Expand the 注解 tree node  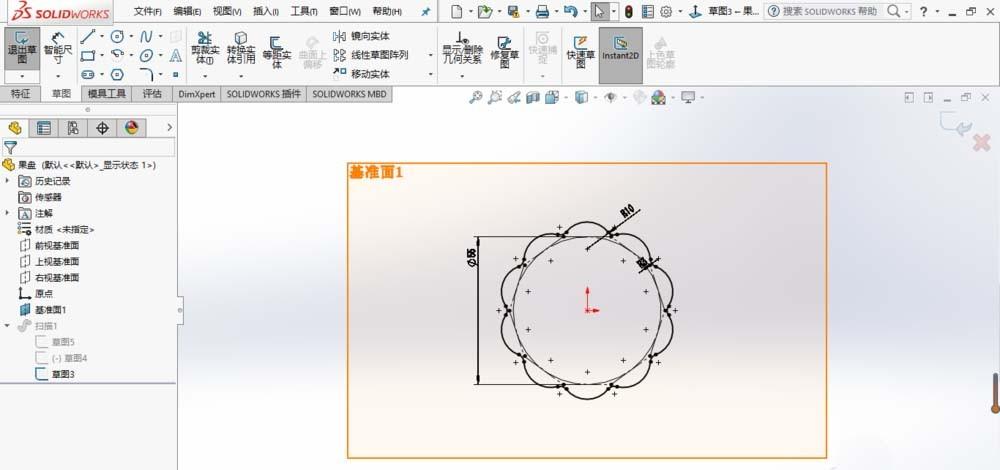click(x=8, y=213)
